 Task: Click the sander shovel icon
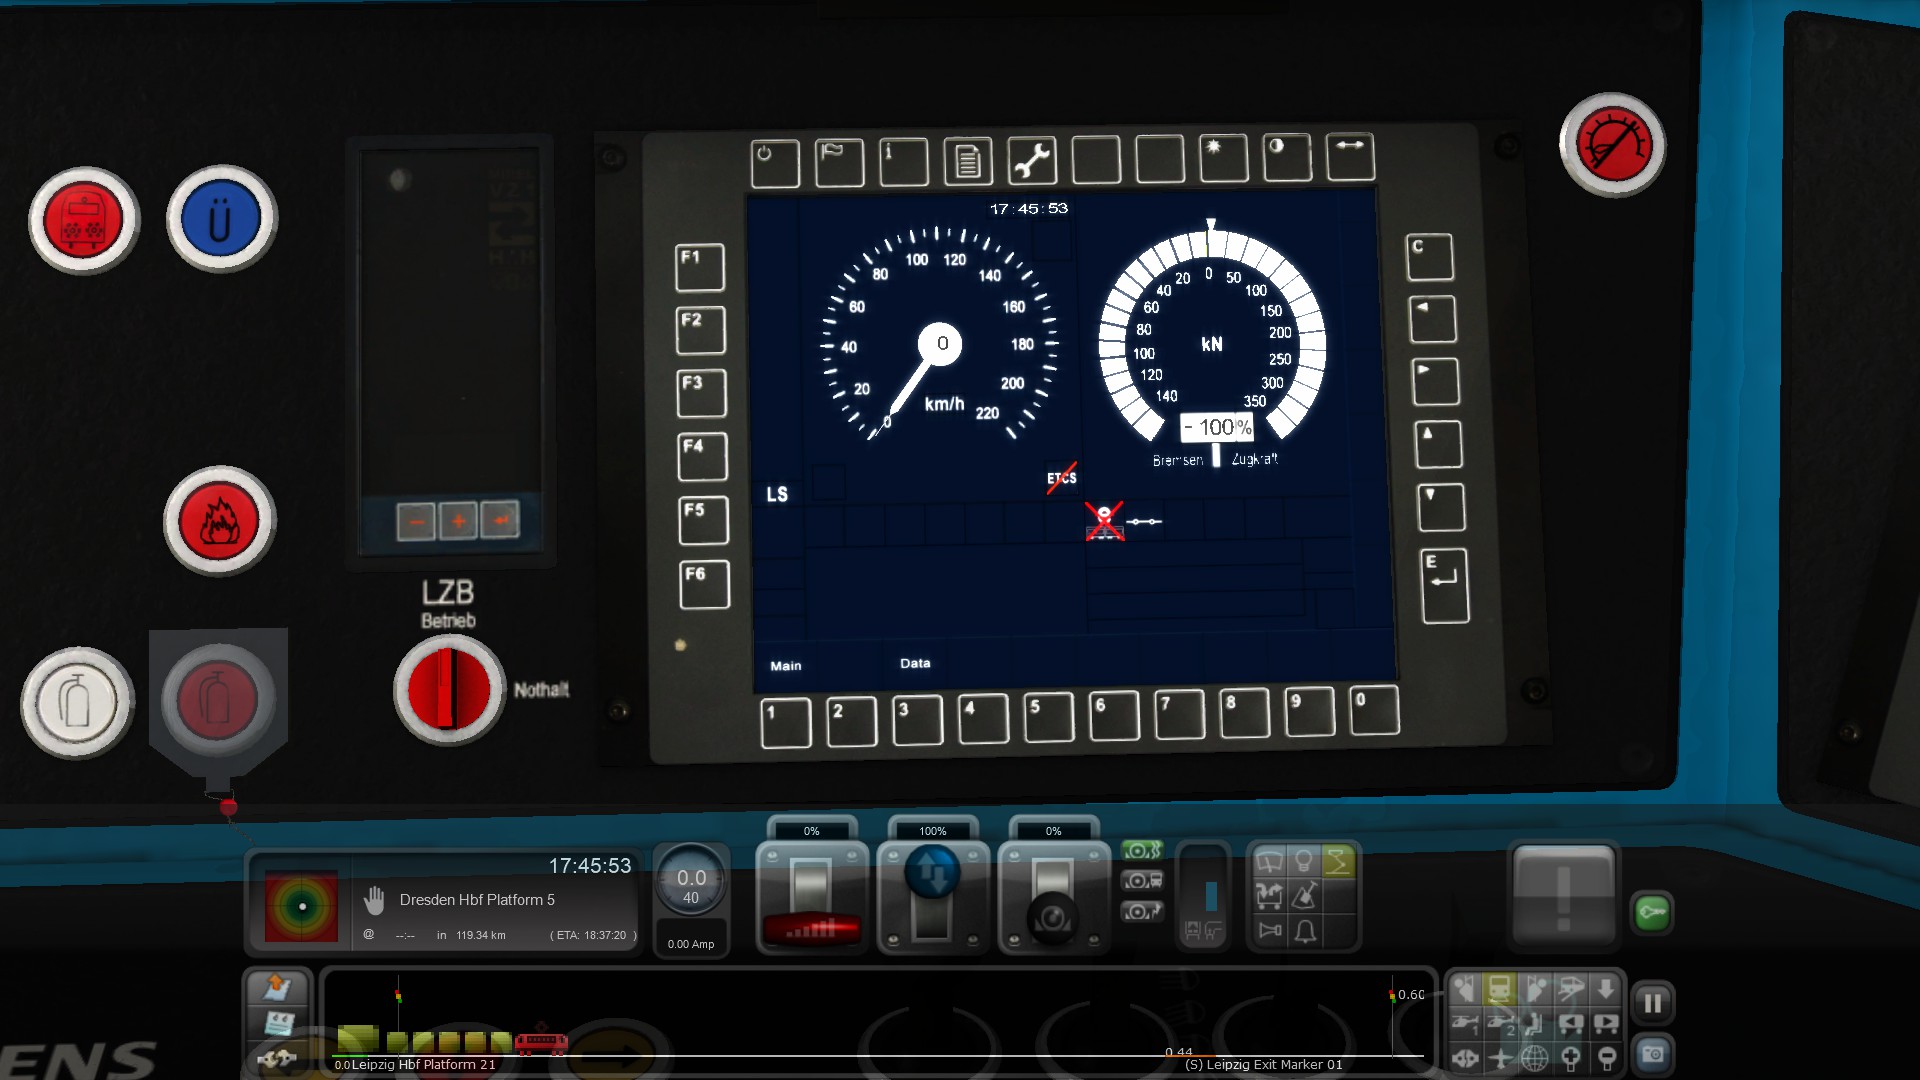point(1304,897)
